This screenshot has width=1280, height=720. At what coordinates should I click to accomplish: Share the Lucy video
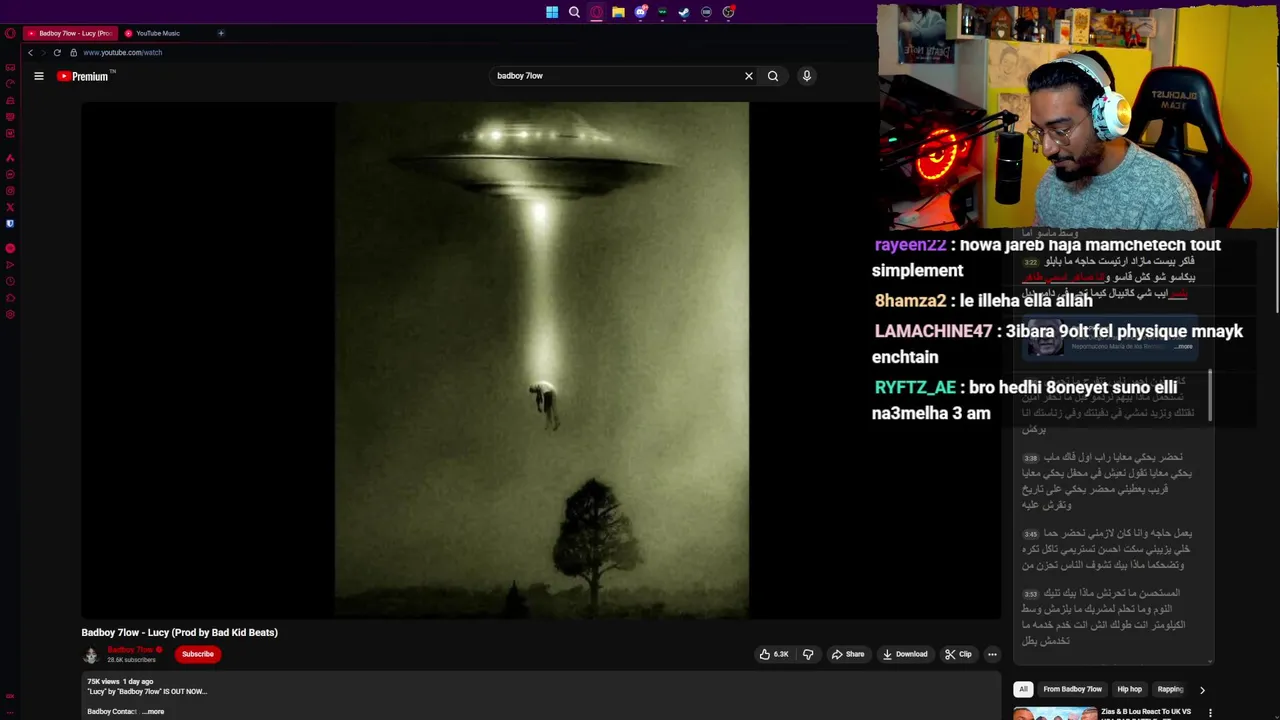click(x=848, y=654)
